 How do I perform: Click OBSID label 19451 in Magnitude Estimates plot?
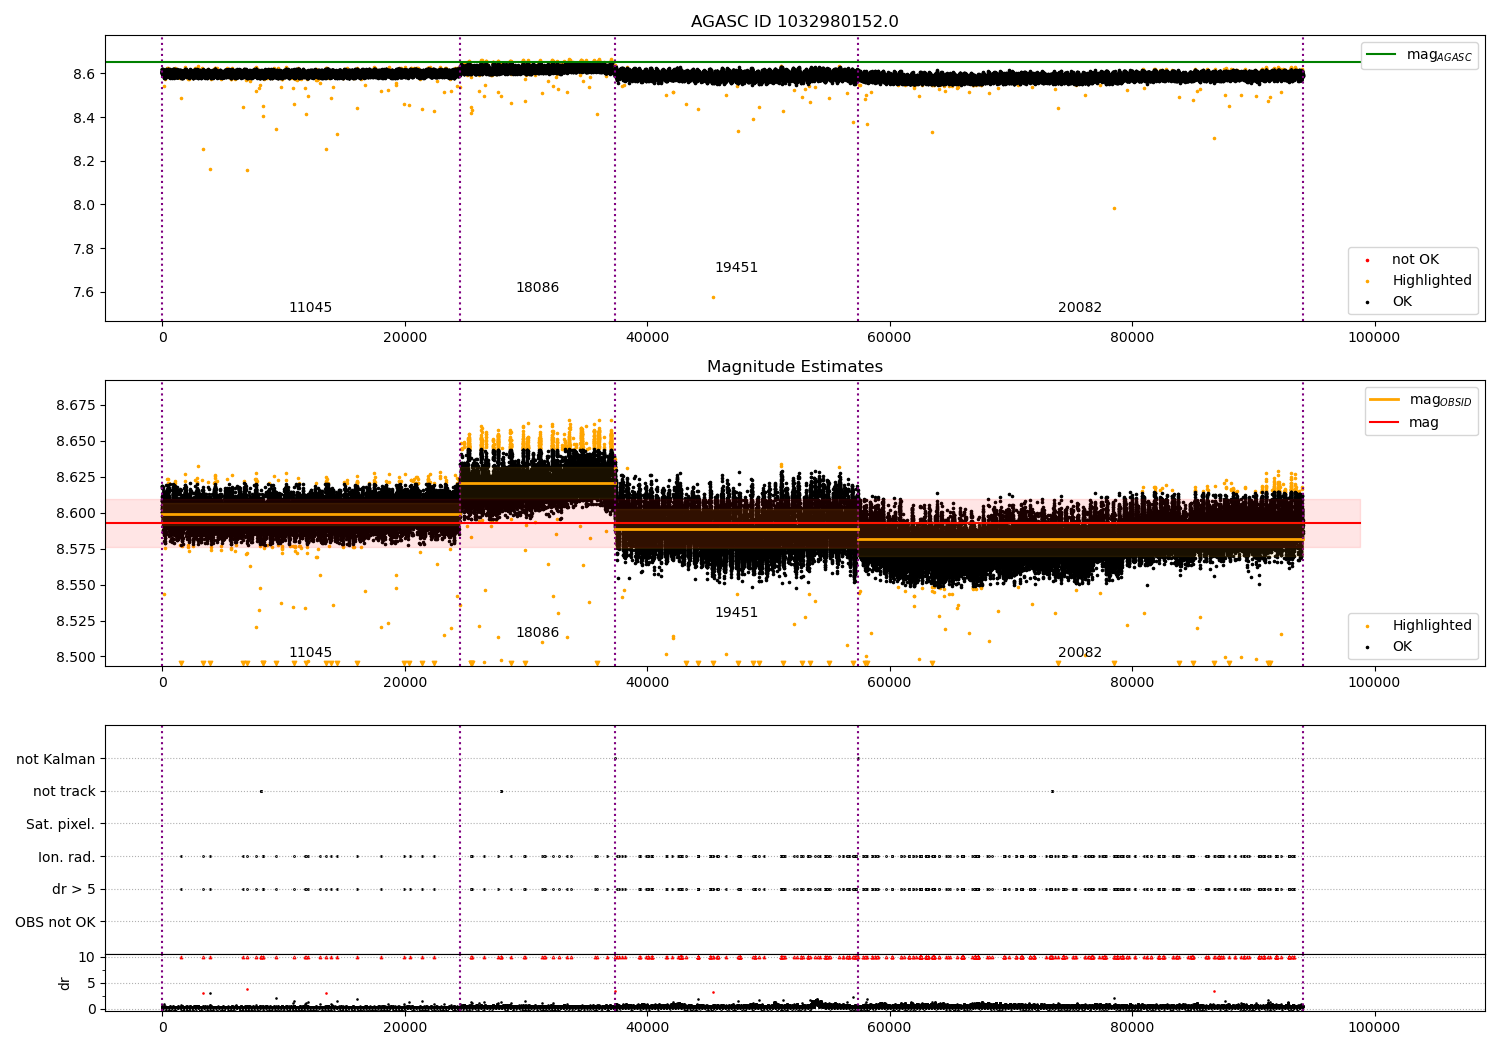[x=736, y=613]
